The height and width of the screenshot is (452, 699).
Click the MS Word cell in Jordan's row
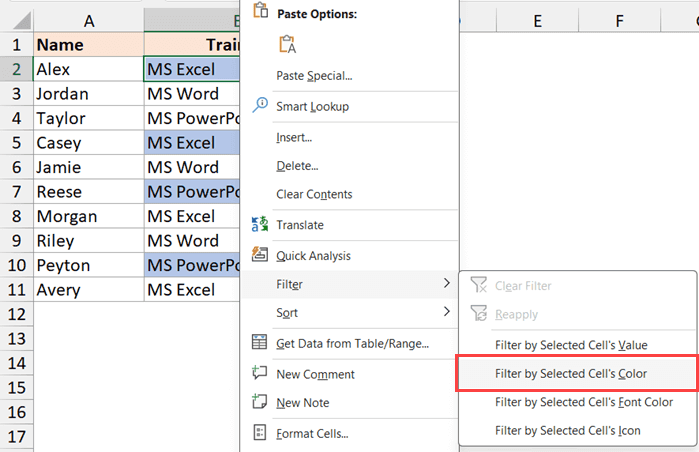192,94
